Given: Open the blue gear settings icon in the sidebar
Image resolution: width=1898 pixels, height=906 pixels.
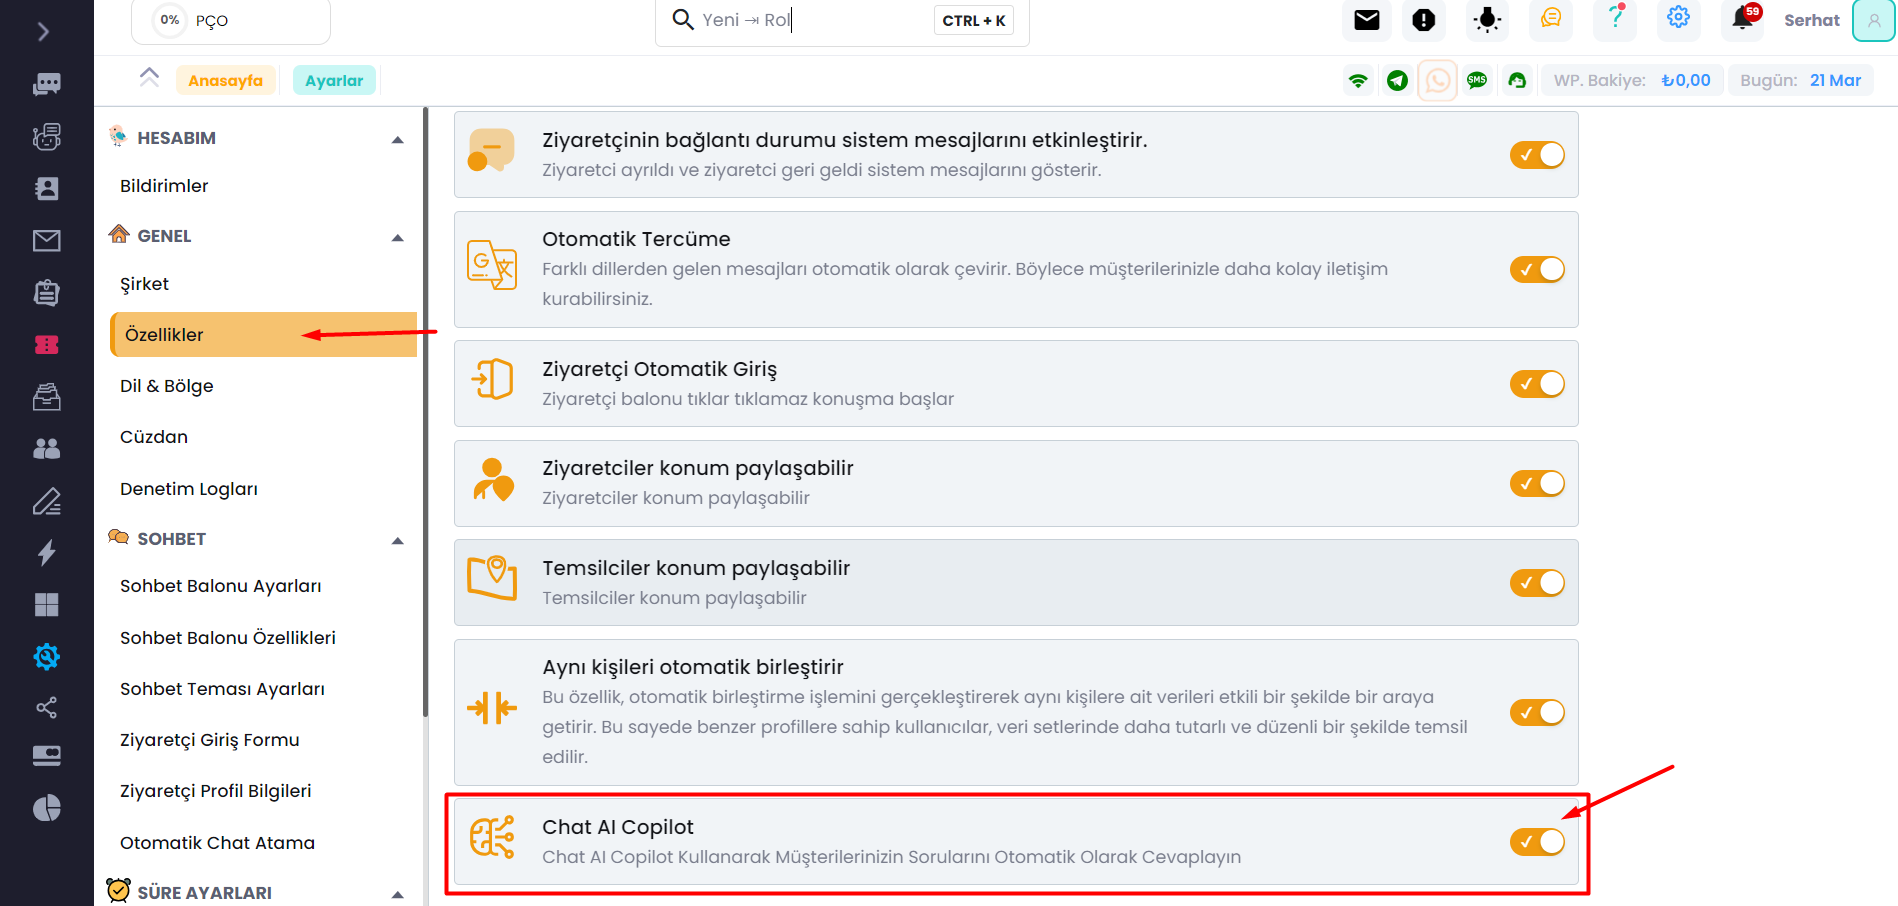Looking at the screenshot, I should click(46, 657).
